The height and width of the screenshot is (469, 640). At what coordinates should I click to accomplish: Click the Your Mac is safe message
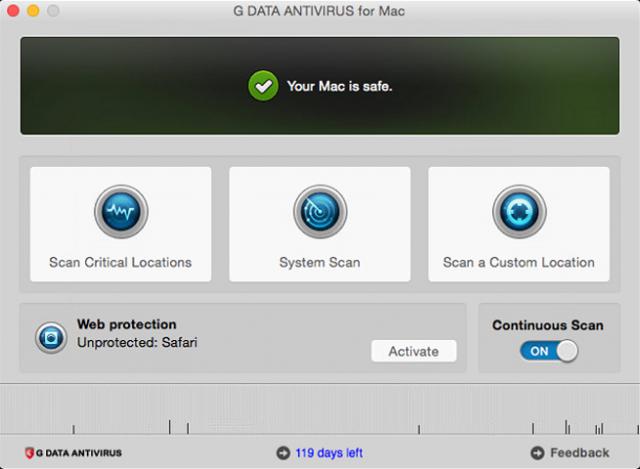[340, 86]
